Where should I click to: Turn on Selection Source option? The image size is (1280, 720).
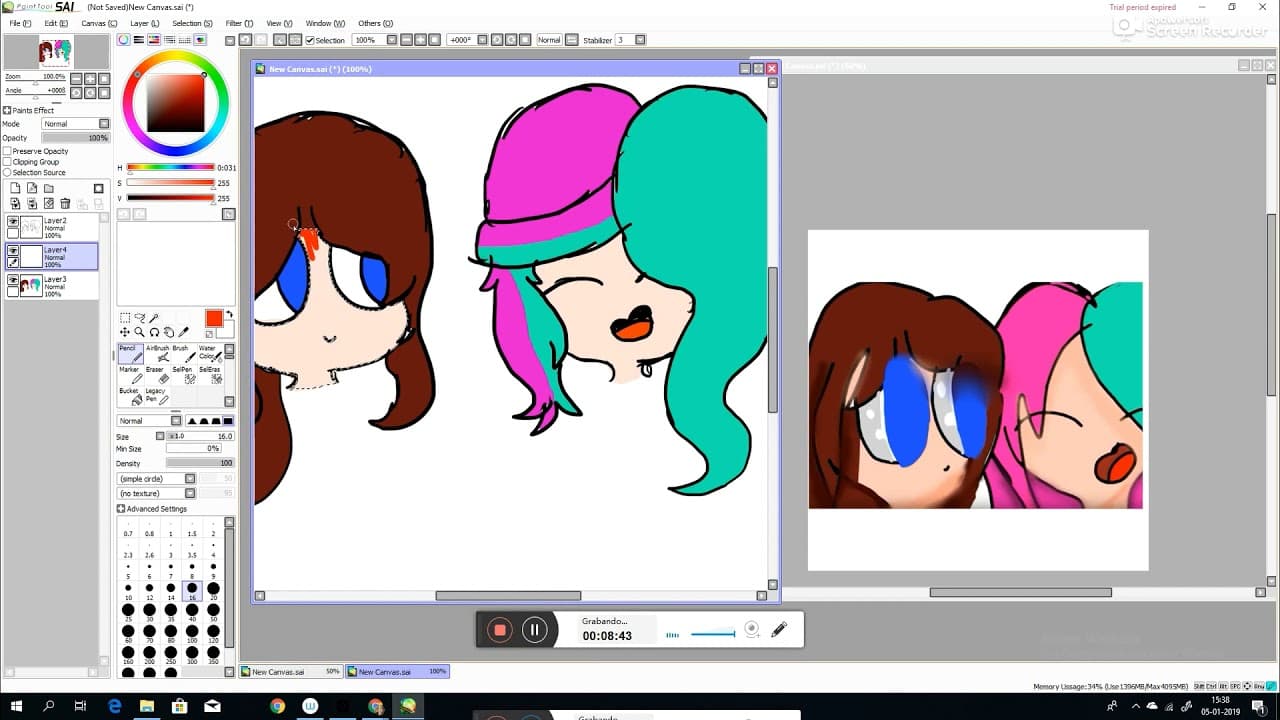8,172
